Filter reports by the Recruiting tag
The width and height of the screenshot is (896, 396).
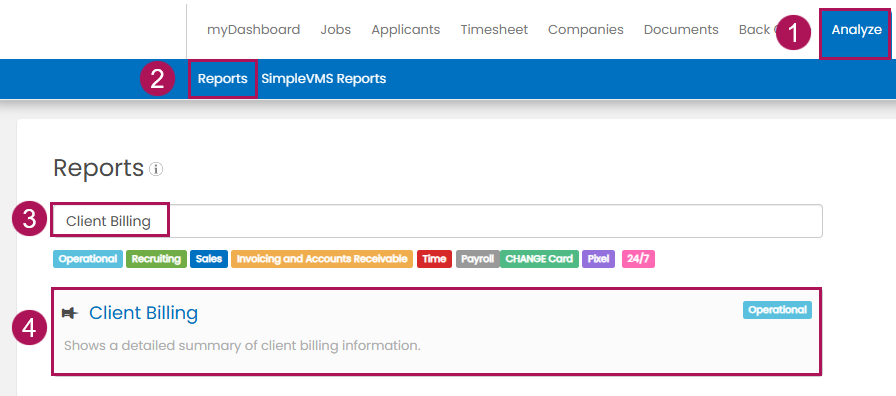(156, 259)
